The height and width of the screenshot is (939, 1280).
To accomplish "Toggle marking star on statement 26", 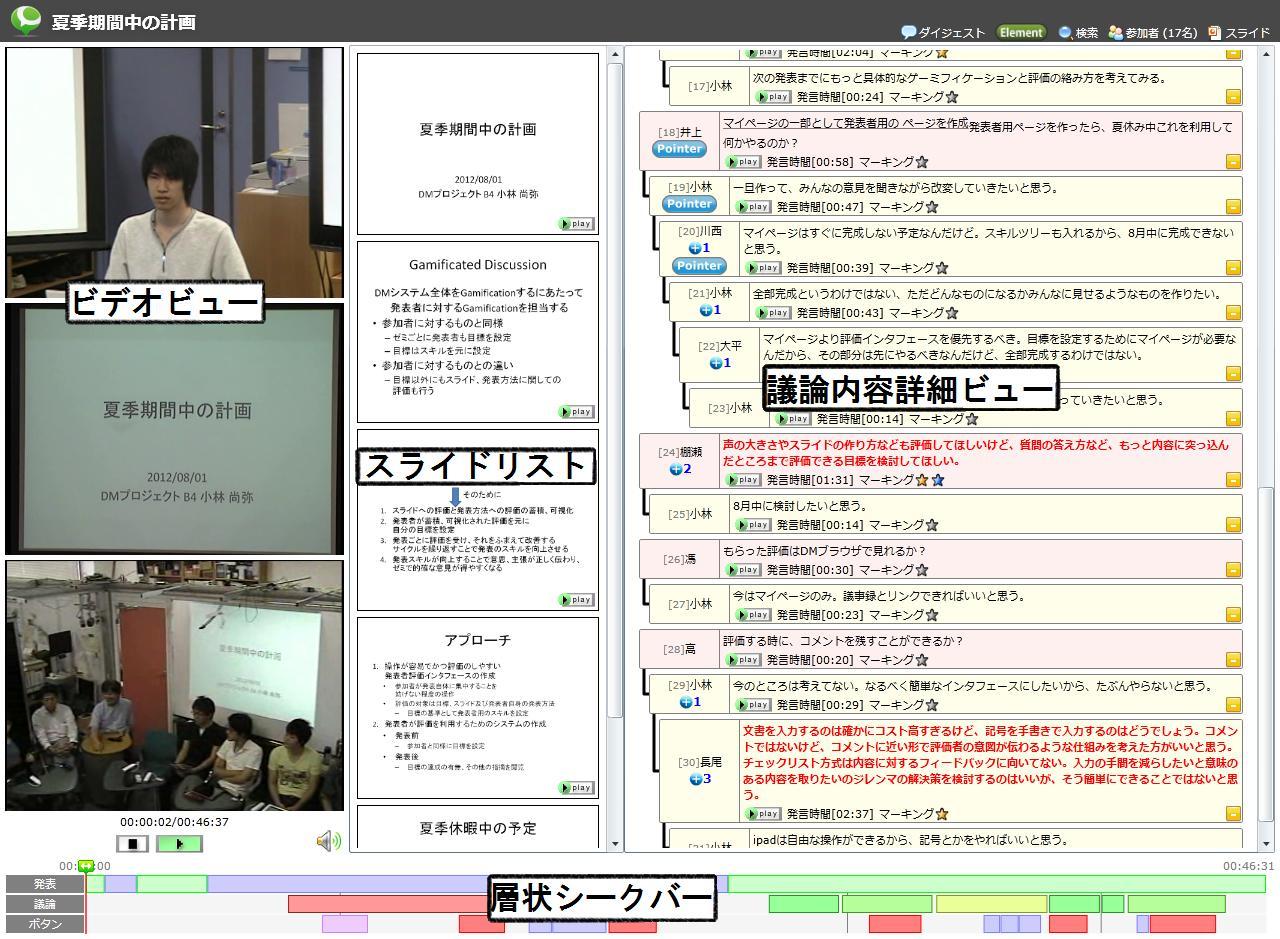I will [x=922, y=570].
